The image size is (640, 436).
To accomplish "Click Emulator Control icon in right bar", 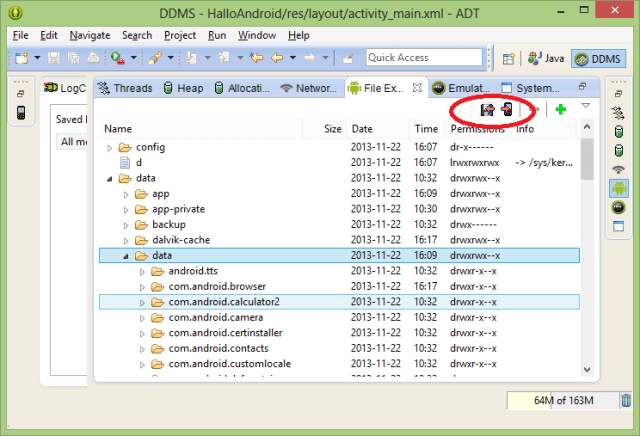I will (x=618, y=207).
